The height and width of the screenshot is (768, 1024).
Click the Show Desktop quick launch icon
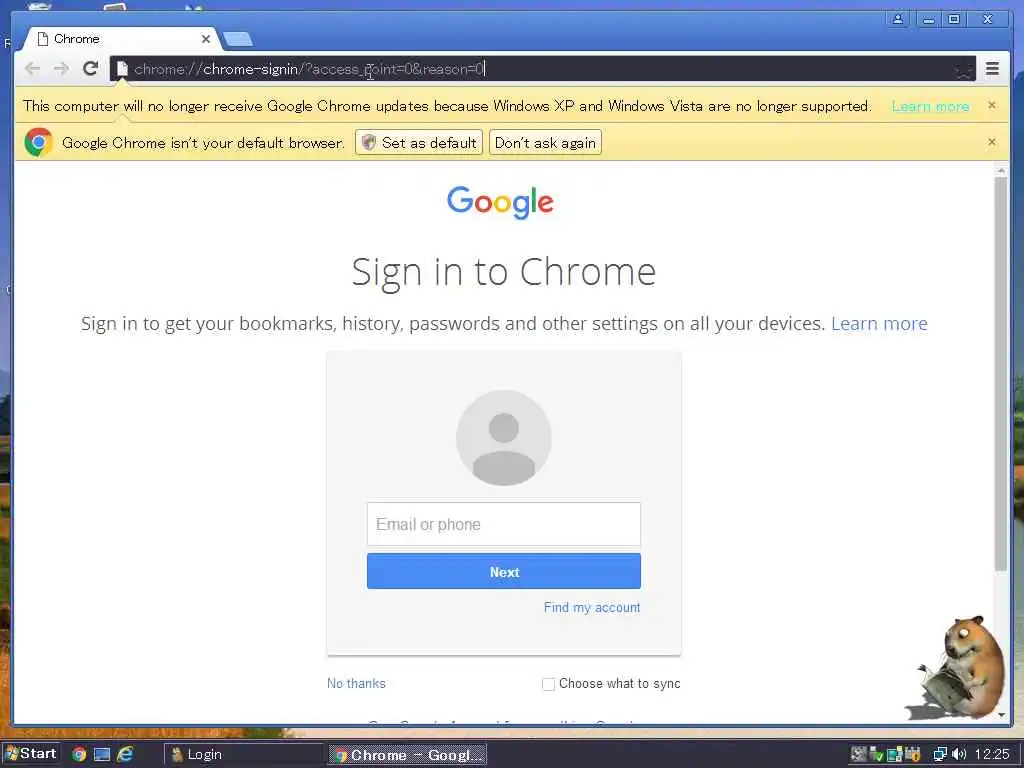pyautogui.click(x=102, y=754)
